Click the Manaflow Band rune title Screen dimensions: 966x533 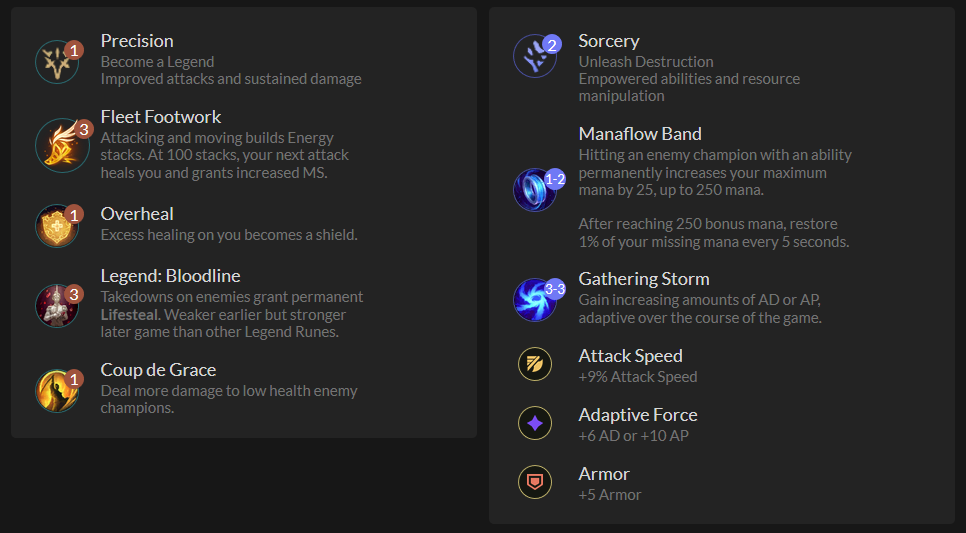[x=640, y=134]
